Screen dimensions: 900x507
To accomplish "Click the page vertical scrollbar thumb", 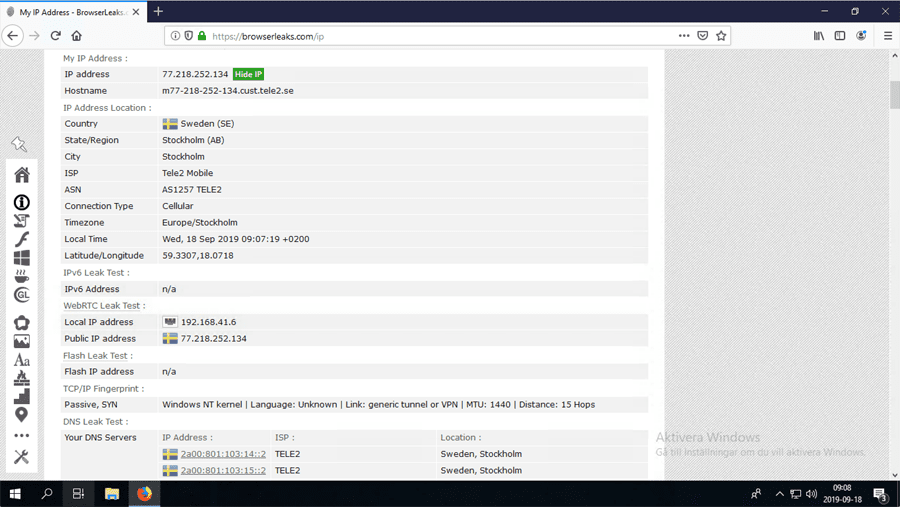I will [x=894, y=94].
